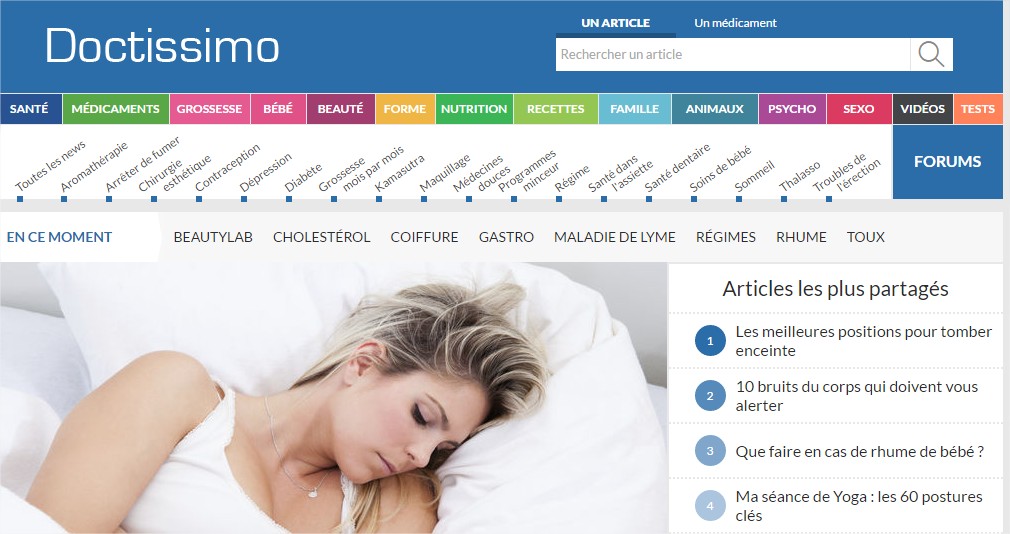Image resolution: width=1010 pixels, height=534 pixels.
Task: Open the sleeping woman featured image
Action: click(x=334, y=397)
